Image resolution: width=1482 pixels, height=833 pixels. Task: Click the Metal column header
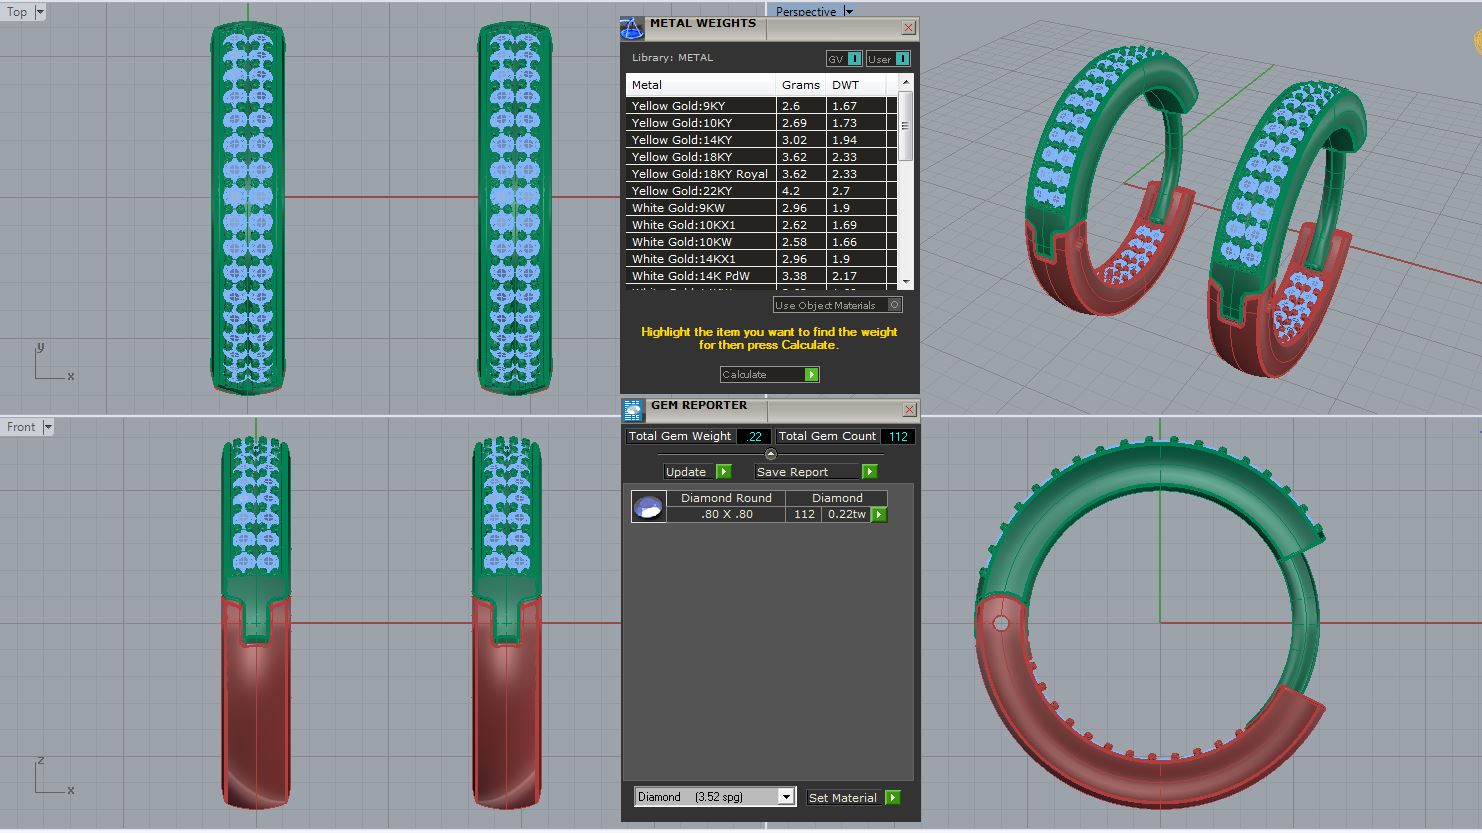click(701, 85)
